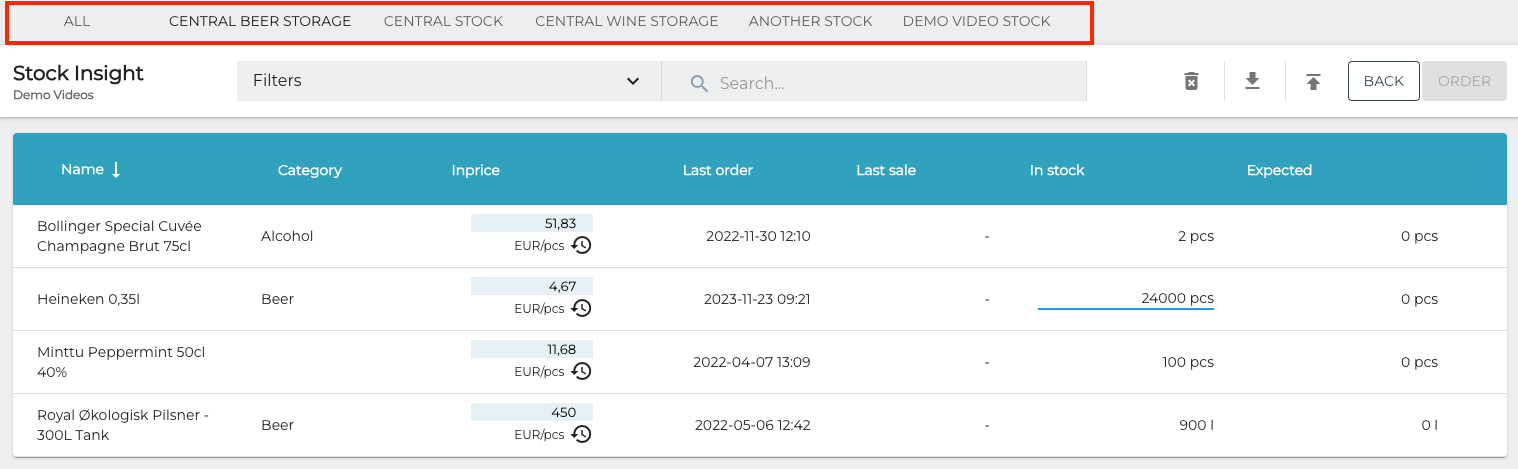Open price history for Bollinger Champagne
This screenshot has height=469, width=1518.
click(x=581, y=245)
